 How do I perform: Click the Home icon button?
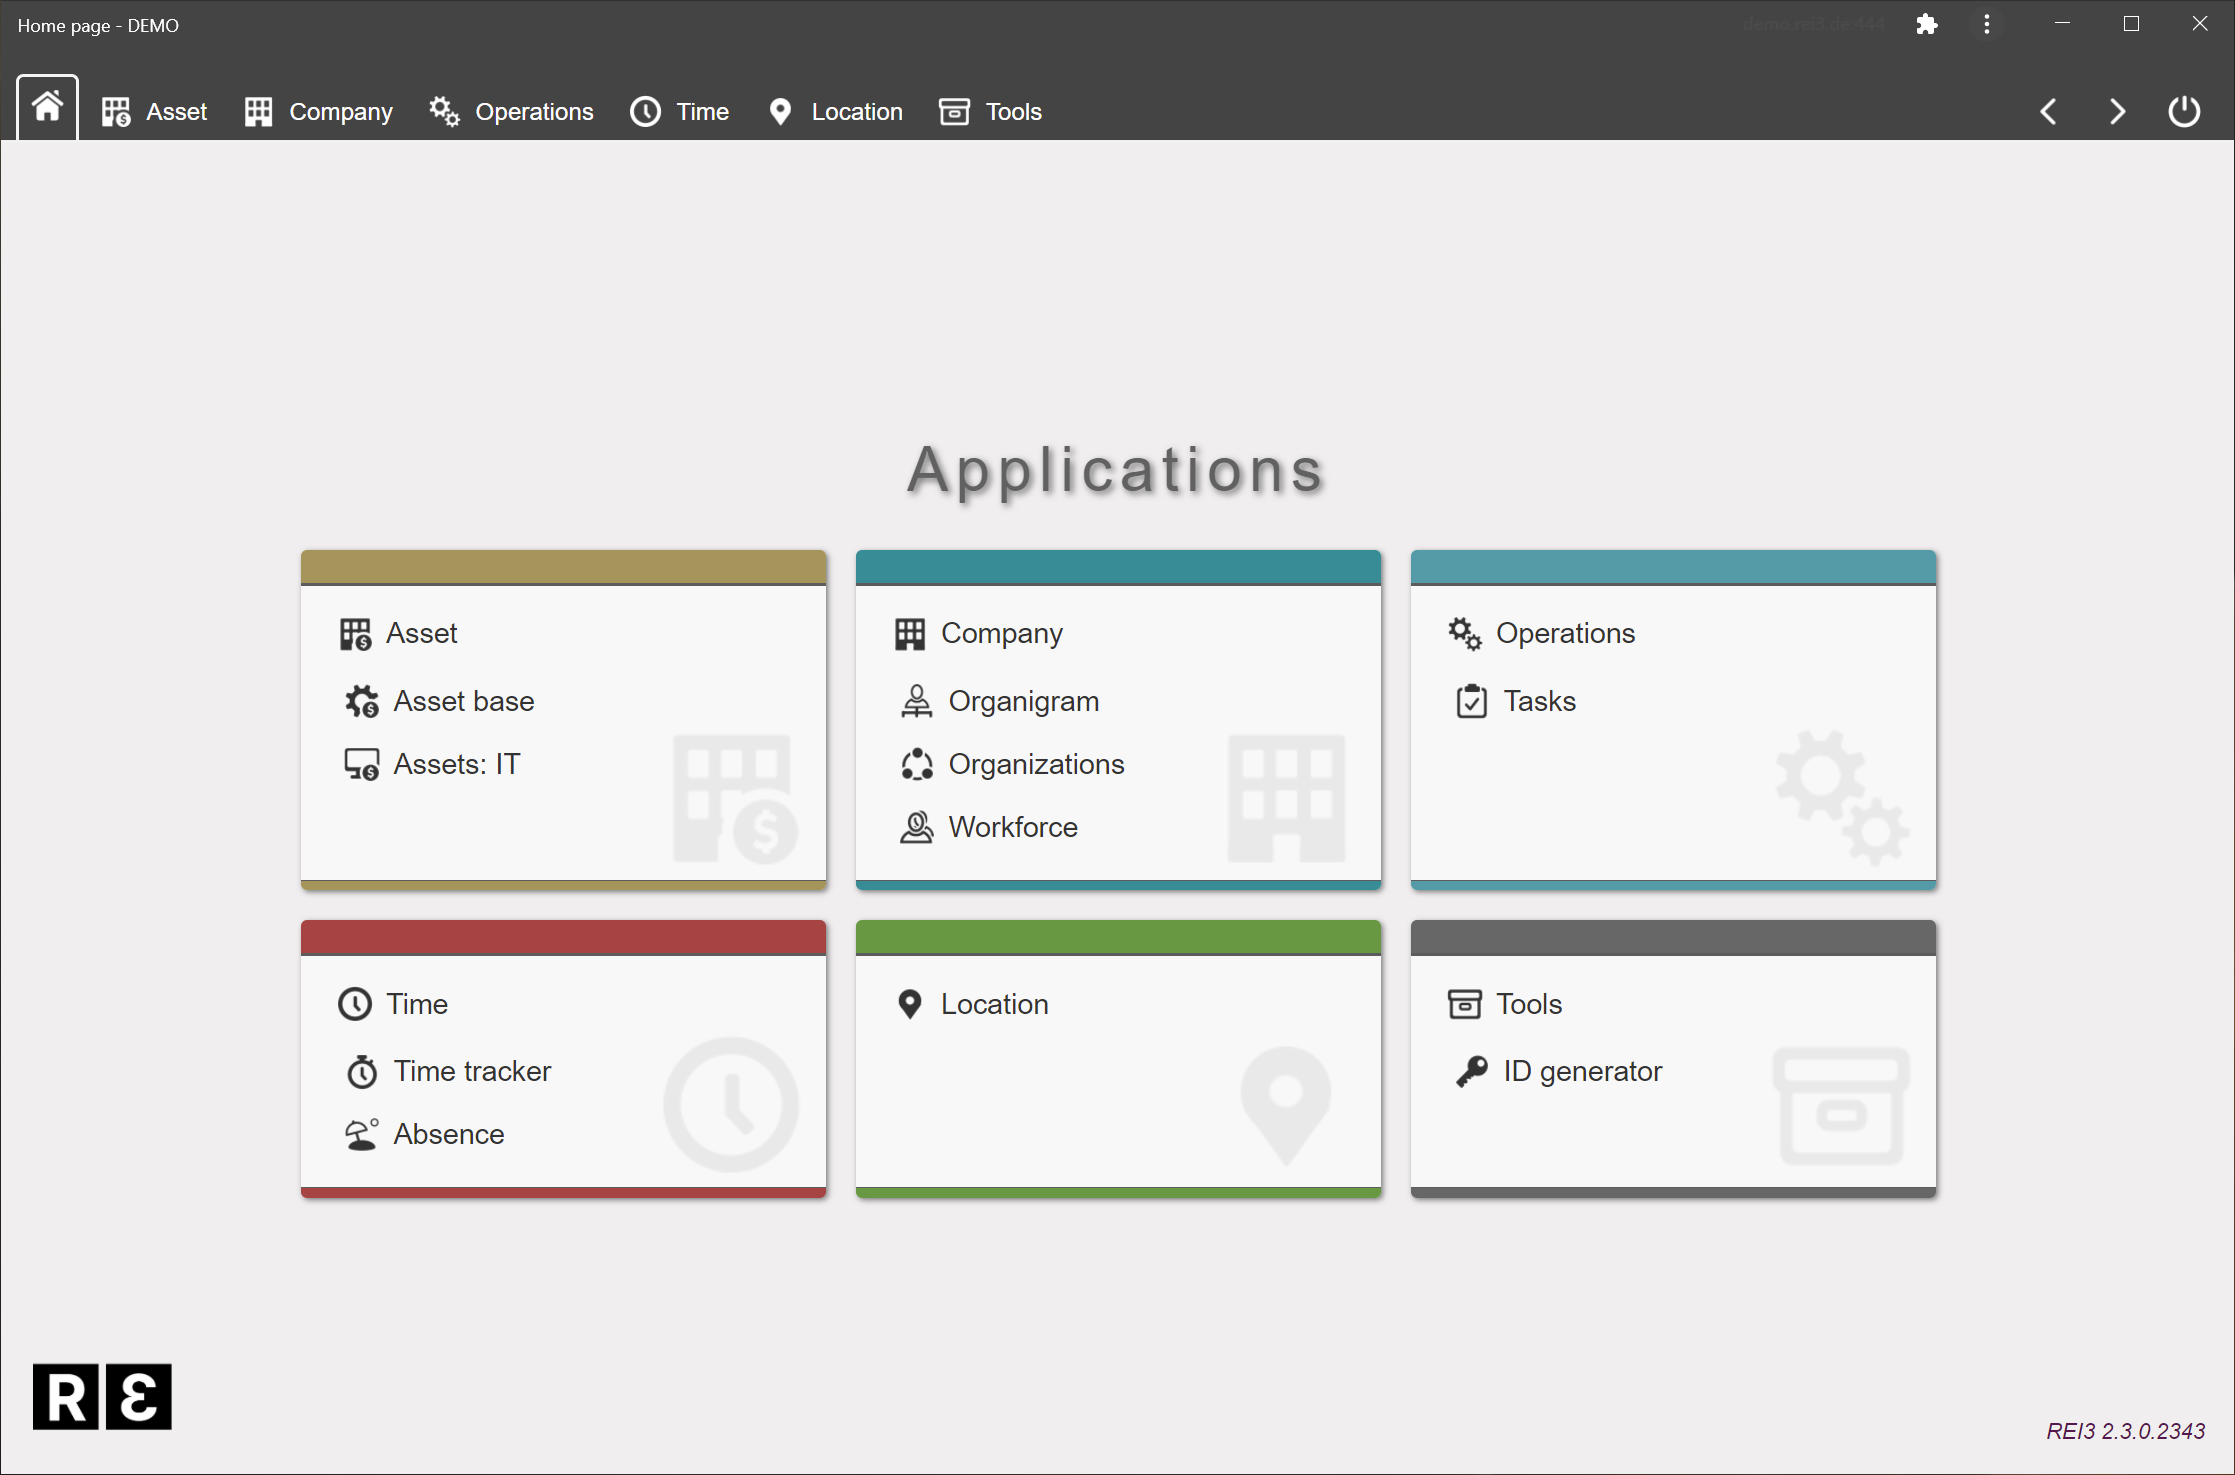[x=47, y=107]
